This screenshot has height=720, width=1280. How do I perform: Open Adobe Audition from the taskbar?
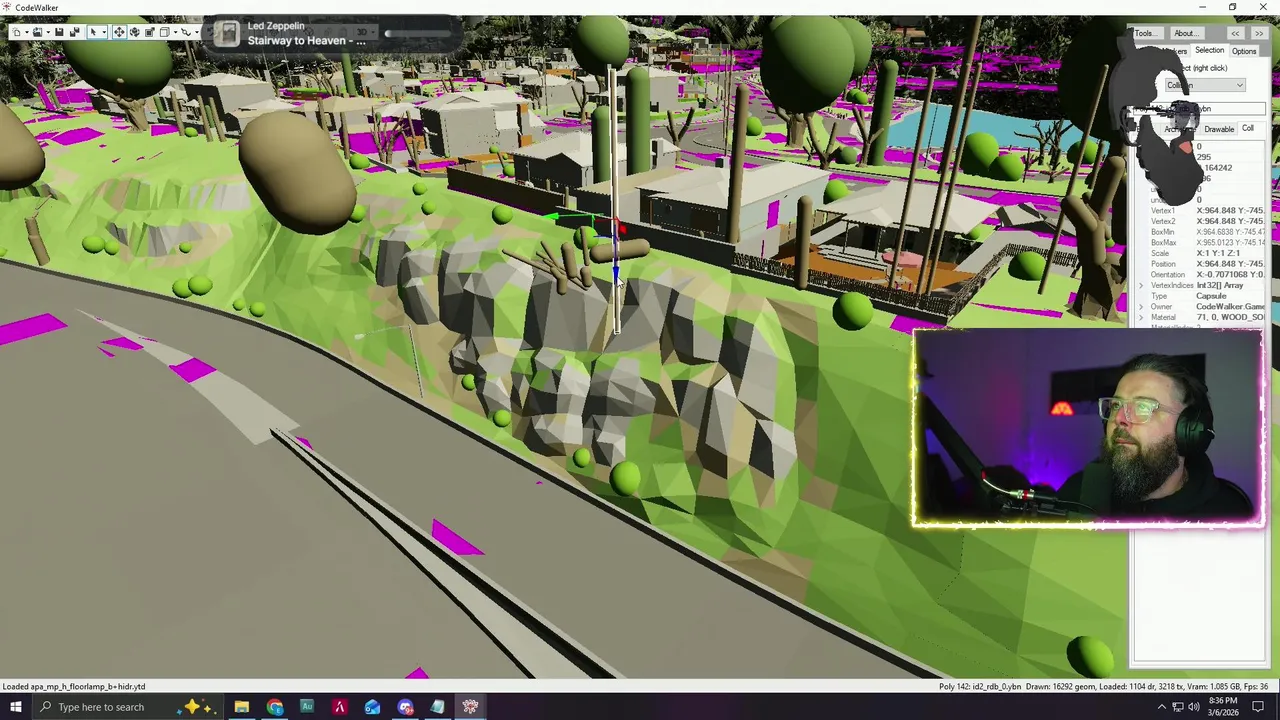tap(307, 707)
